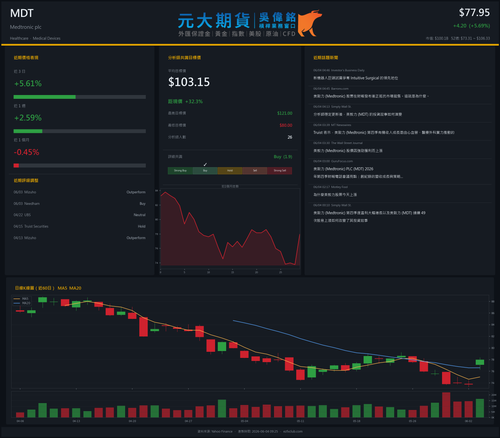Viewport: 500px width, 438px height.
Task: Click the Healthcare - Medical Devices label
Action: pos(35,38)
